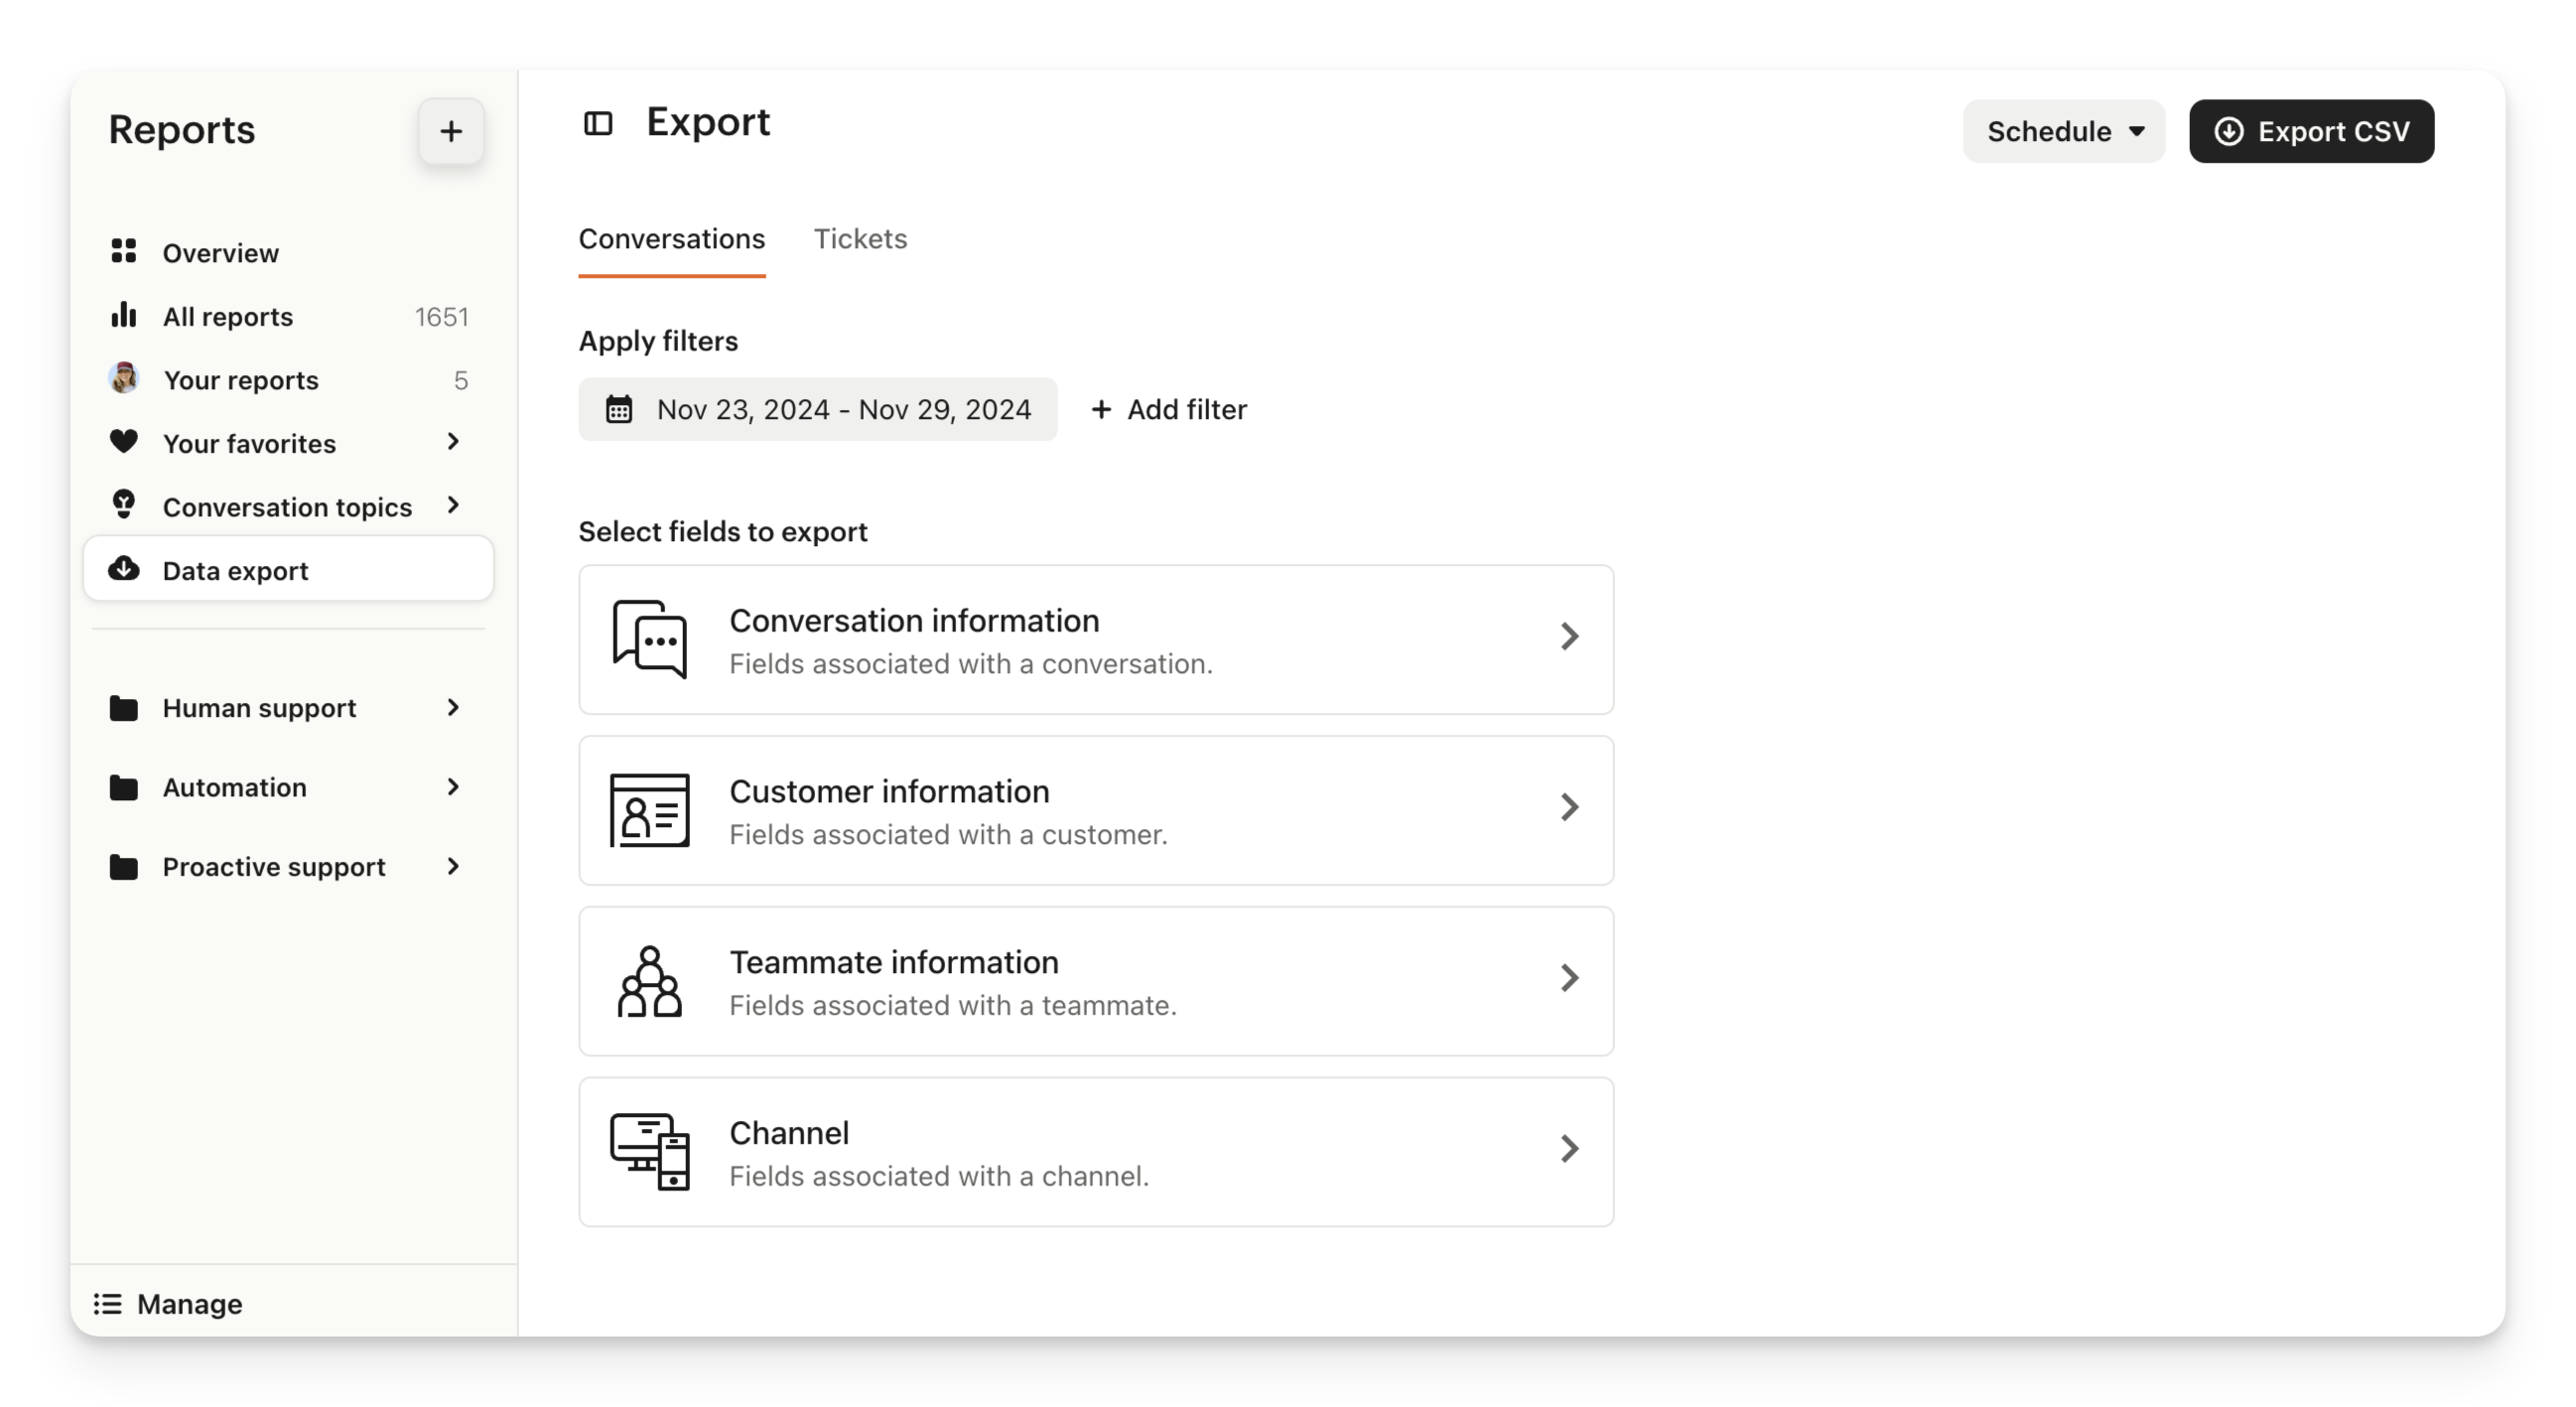Click the bar chart icon for All reports

click(x=124, y=315)
